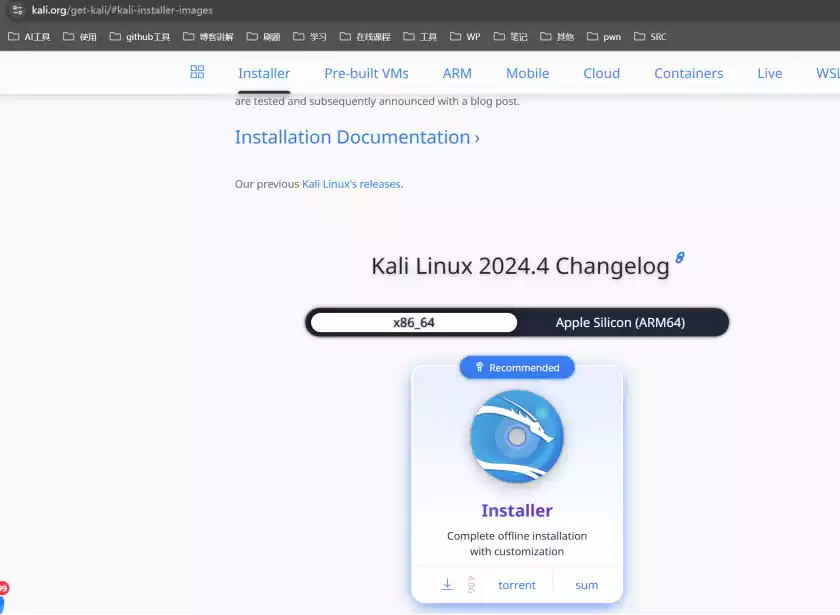Open the sum checksum link
The height and width of the screenshot is (615, 840).
coord(587,585)
